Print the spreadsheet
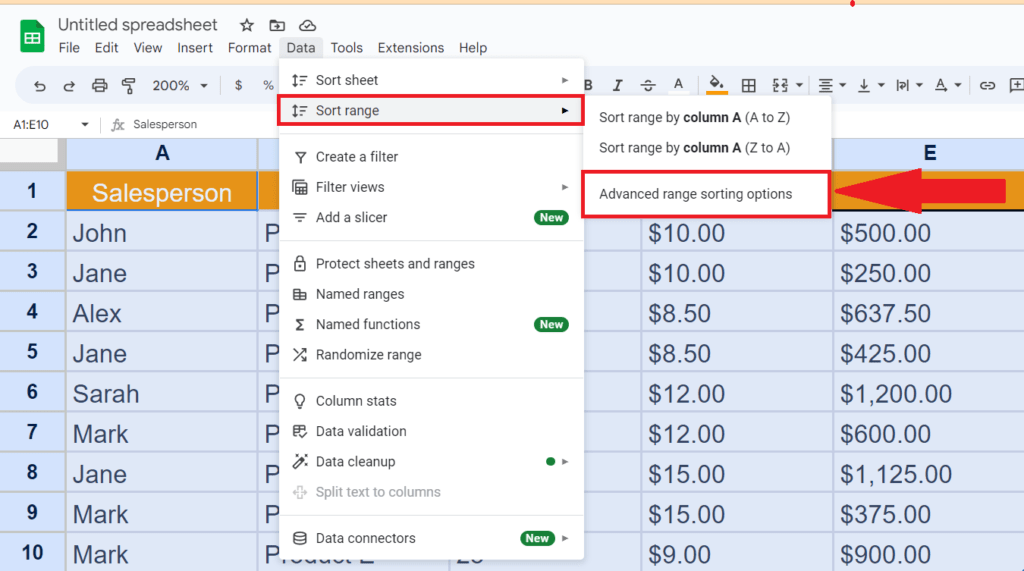This screenshot has height=571, width=1024. [x=99, y=86]
